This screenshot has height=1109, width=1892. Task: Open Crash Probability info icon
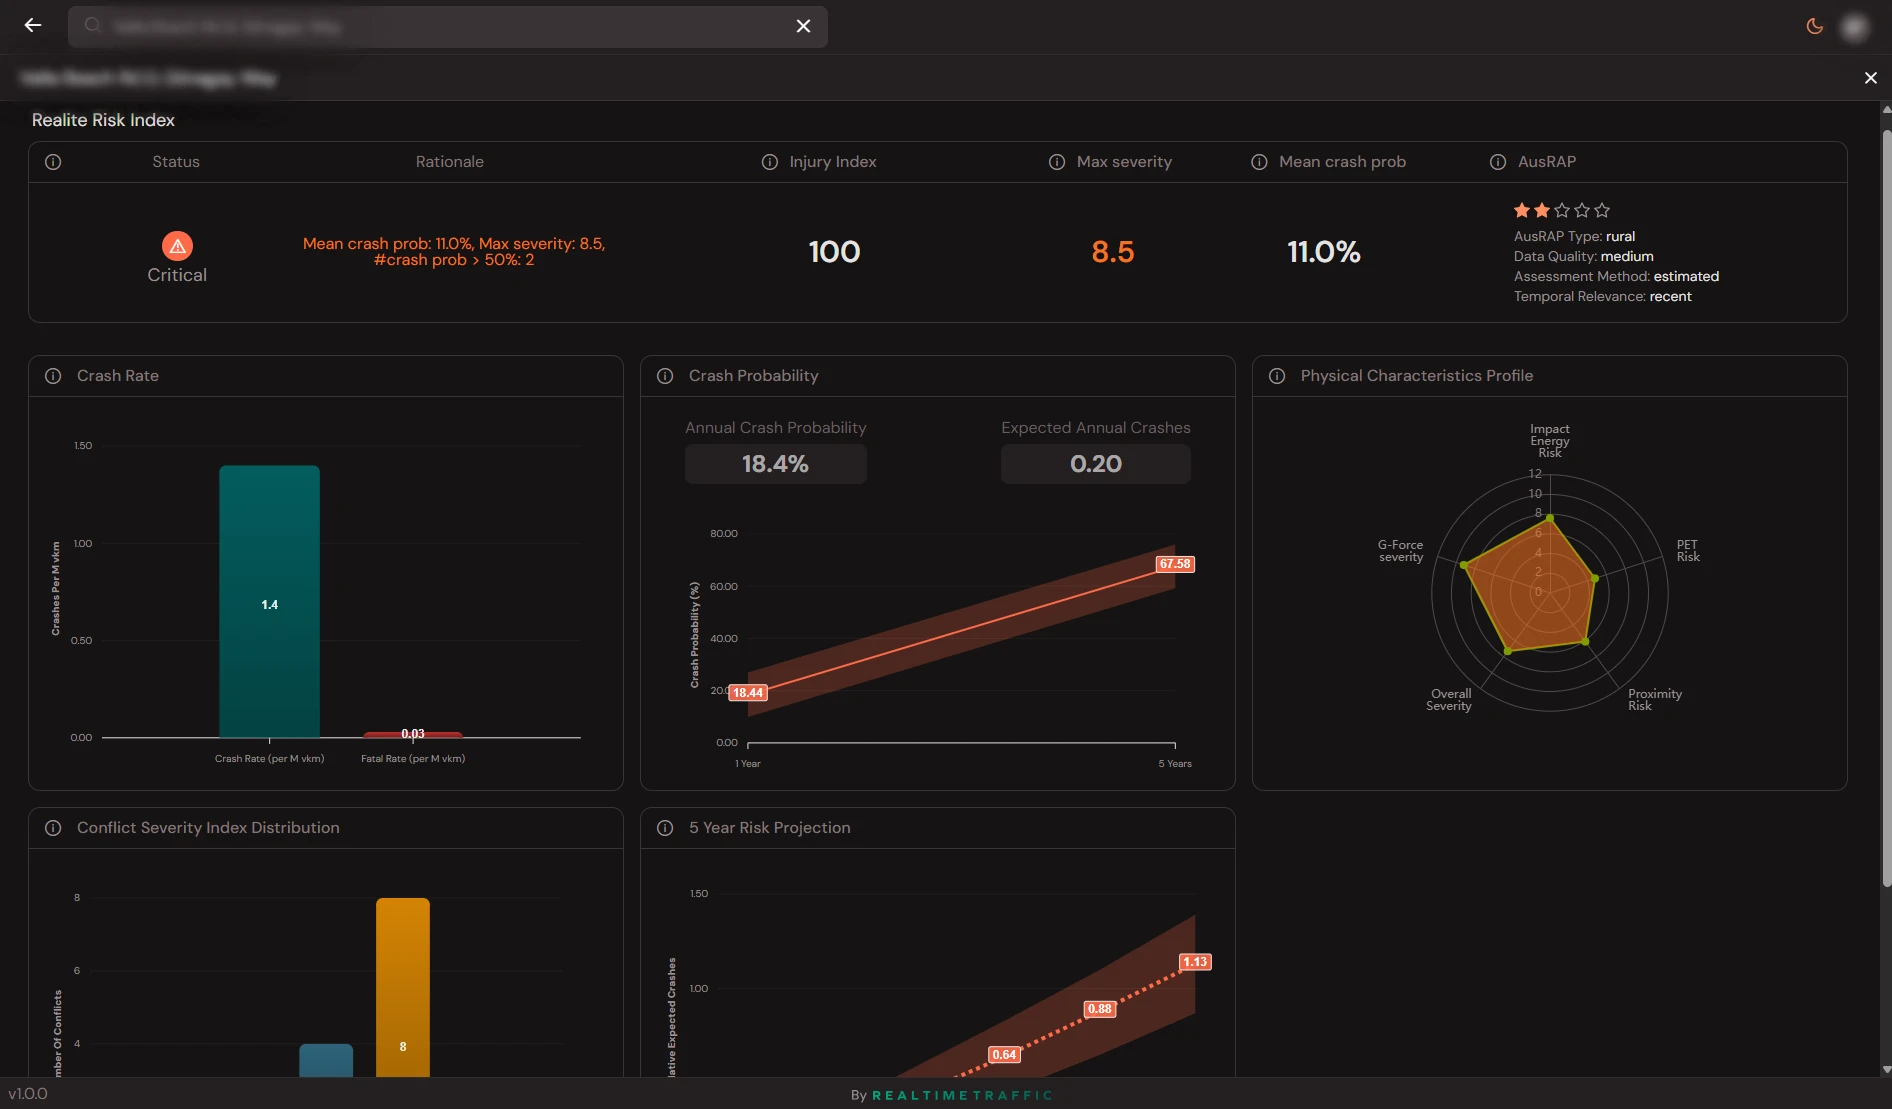click(x=665, y=376)
